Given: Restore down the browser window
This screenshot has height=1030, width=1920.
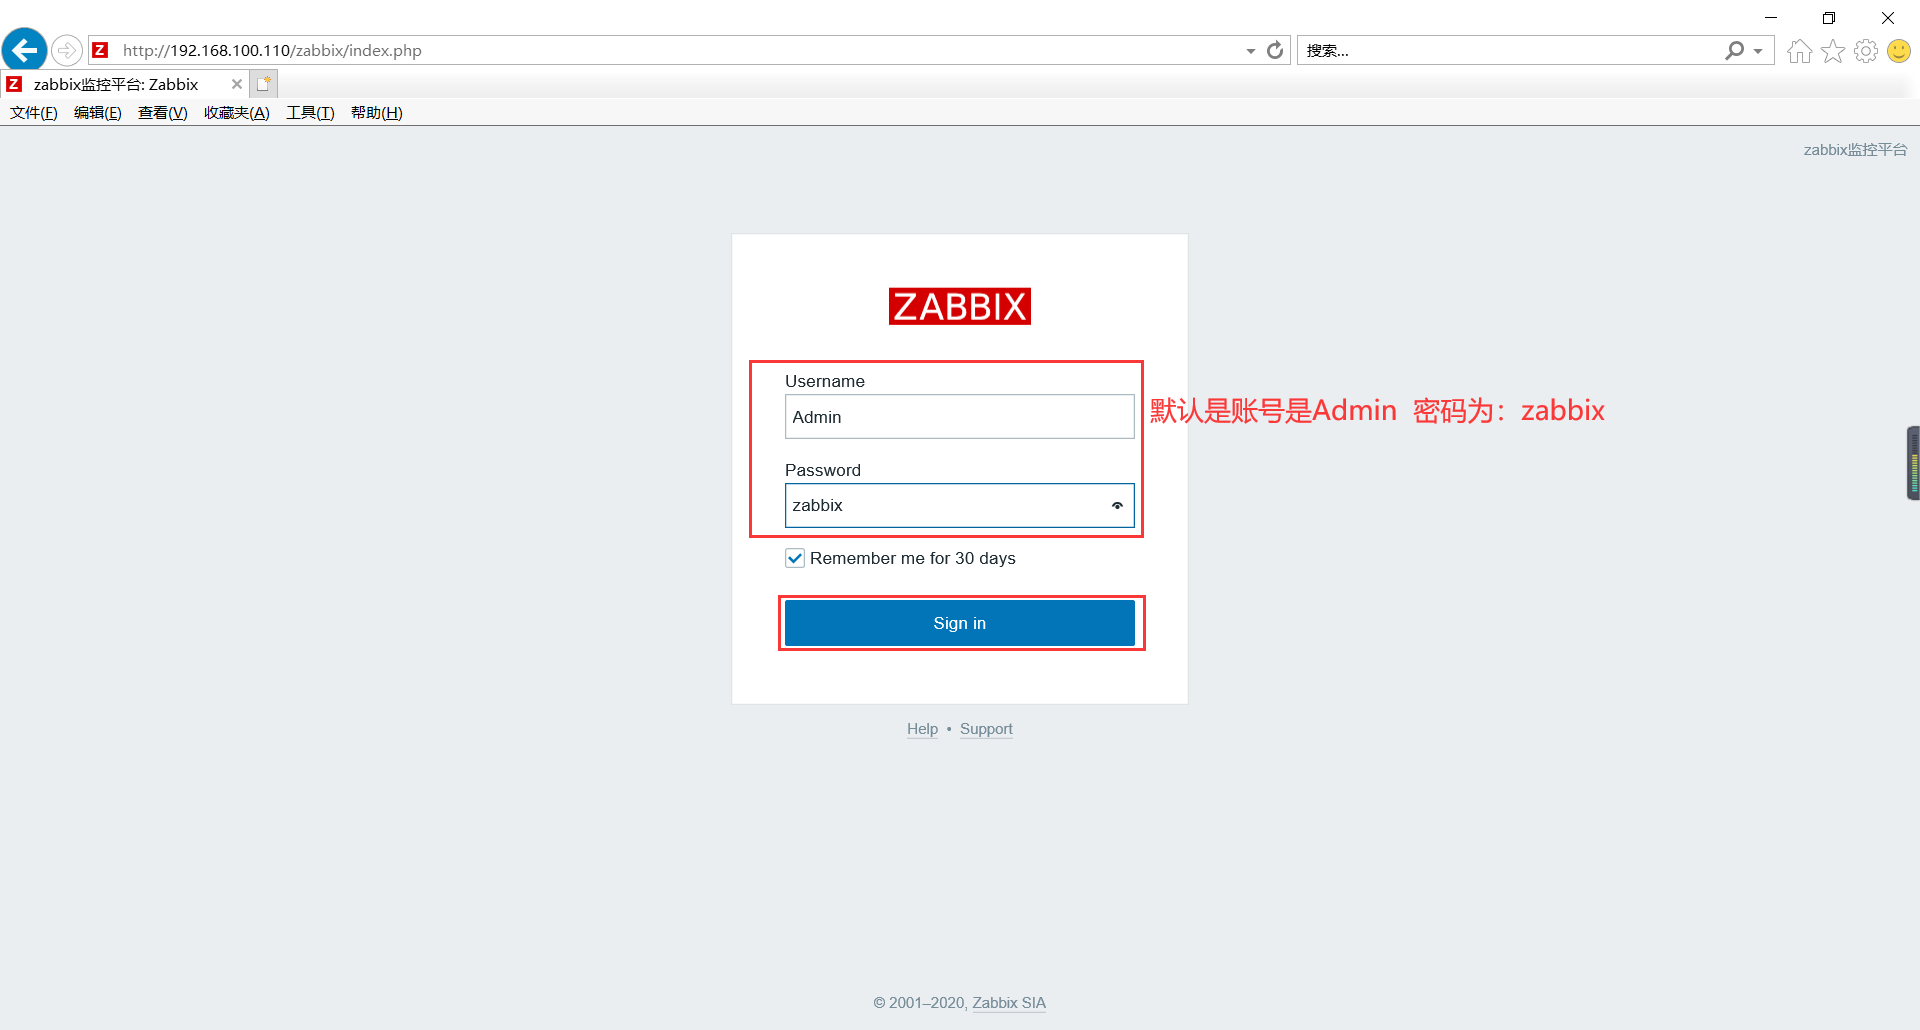Looking at the screenshot, I should (1829, 18).
